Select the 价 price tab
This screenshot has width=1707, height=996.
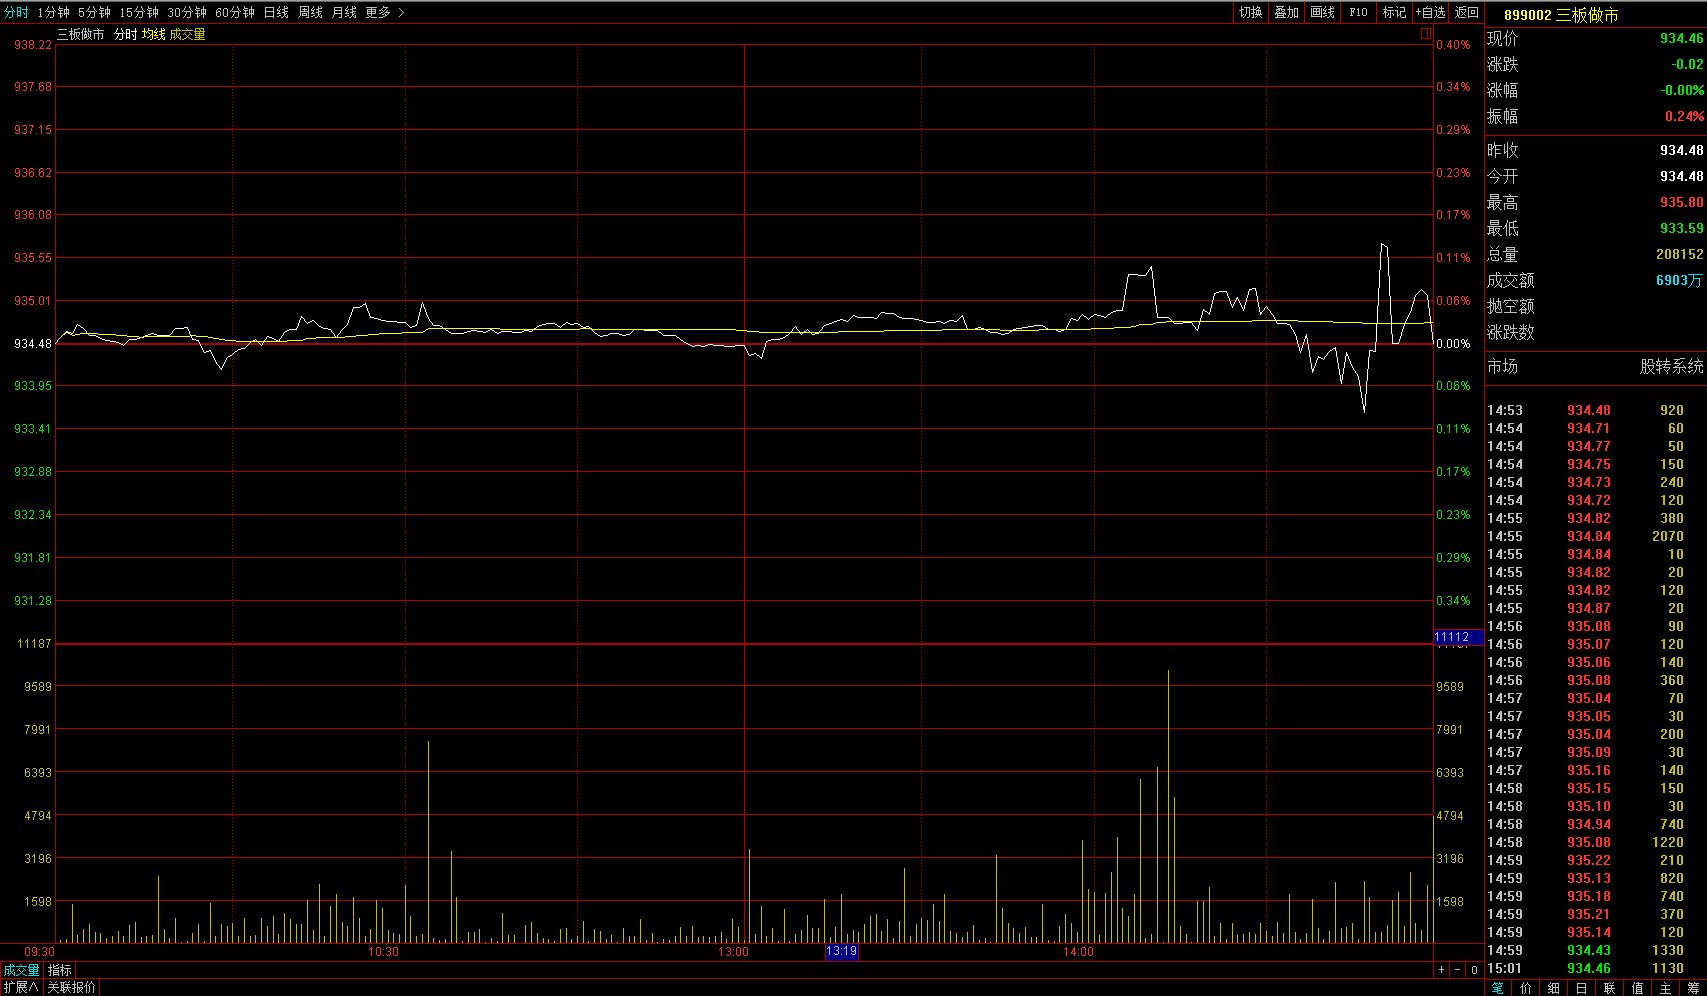pos(1525,988)
